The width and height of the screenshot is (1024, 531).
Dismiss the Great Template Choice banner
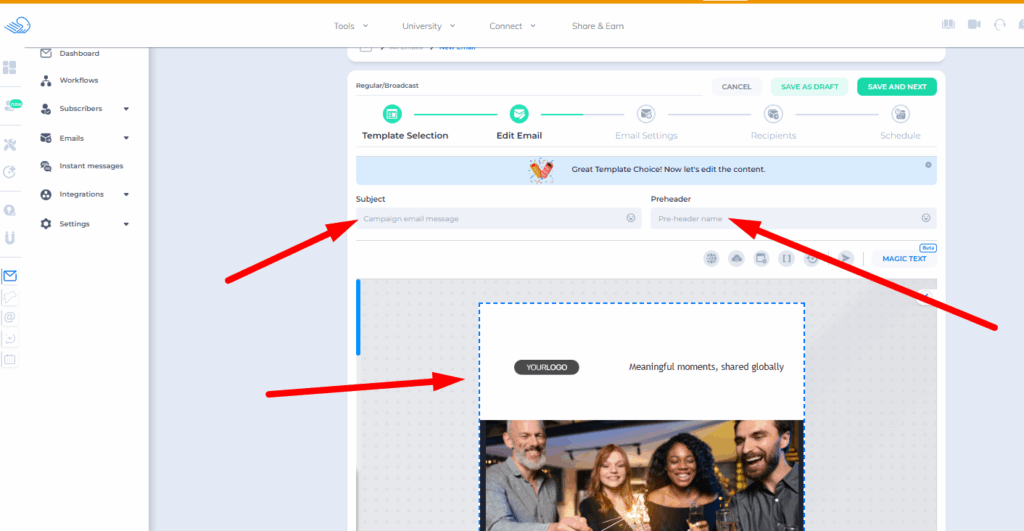[x=928, y=164]
